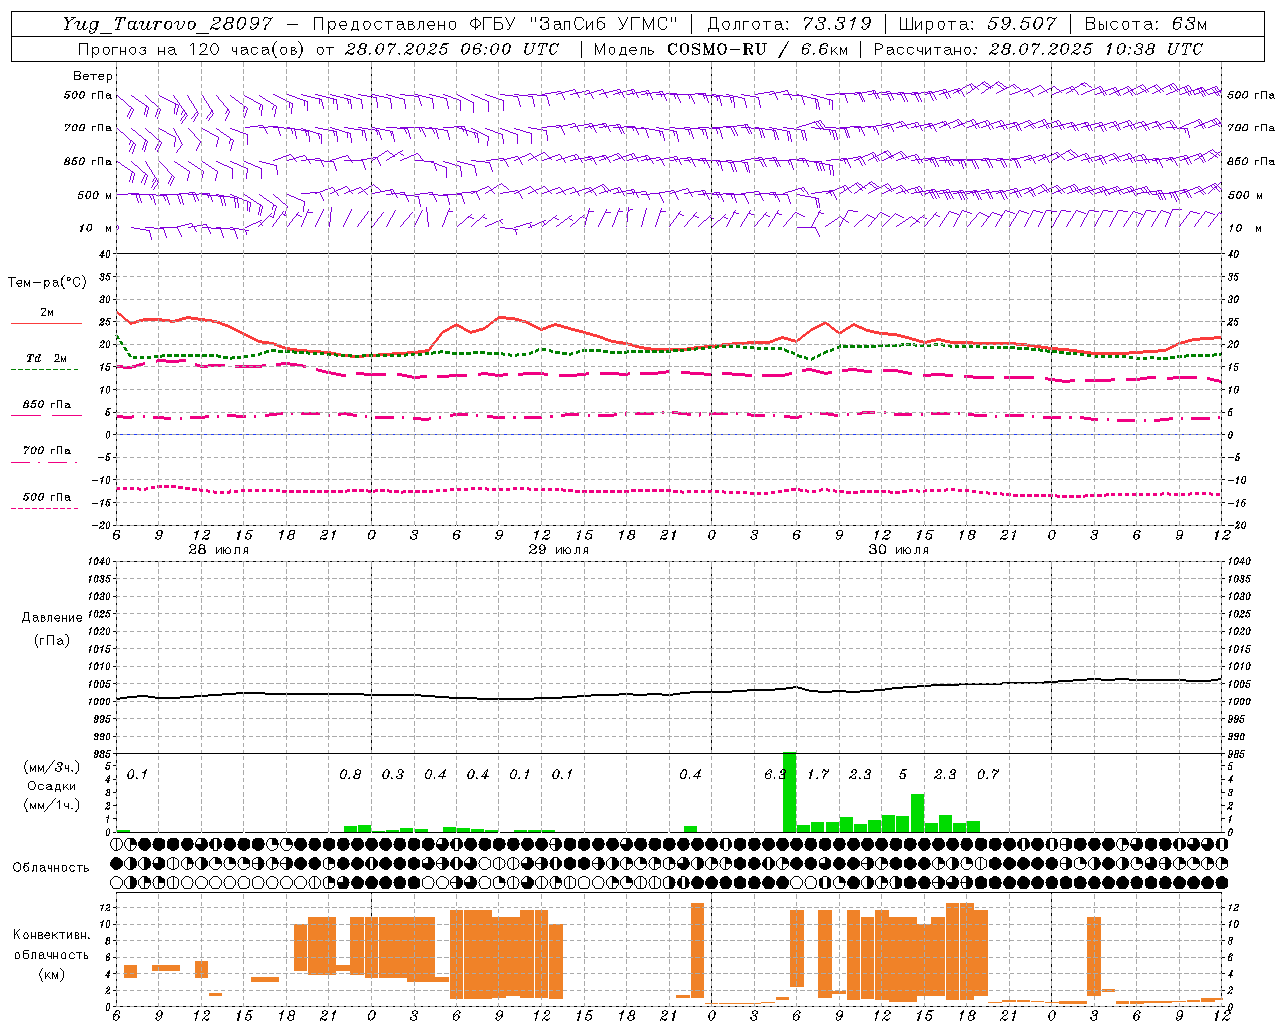Click the station name Yug_Taurovo_28097
Image resolution: width=1280 pixels, height=1024 pixels.
coord(167,24)
